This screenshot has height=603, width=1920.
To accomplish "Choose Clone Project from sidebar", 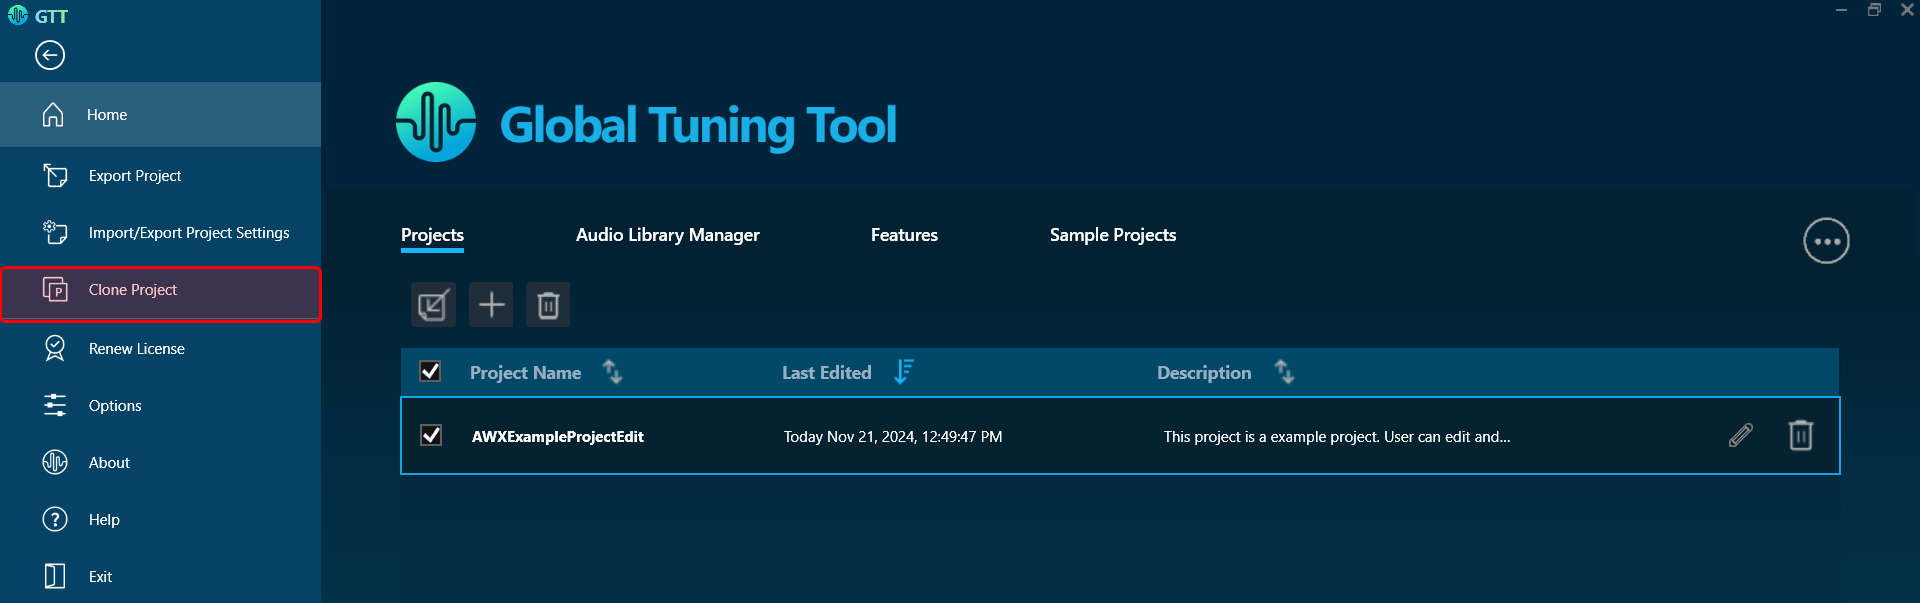I will click(x=160, y=294).
